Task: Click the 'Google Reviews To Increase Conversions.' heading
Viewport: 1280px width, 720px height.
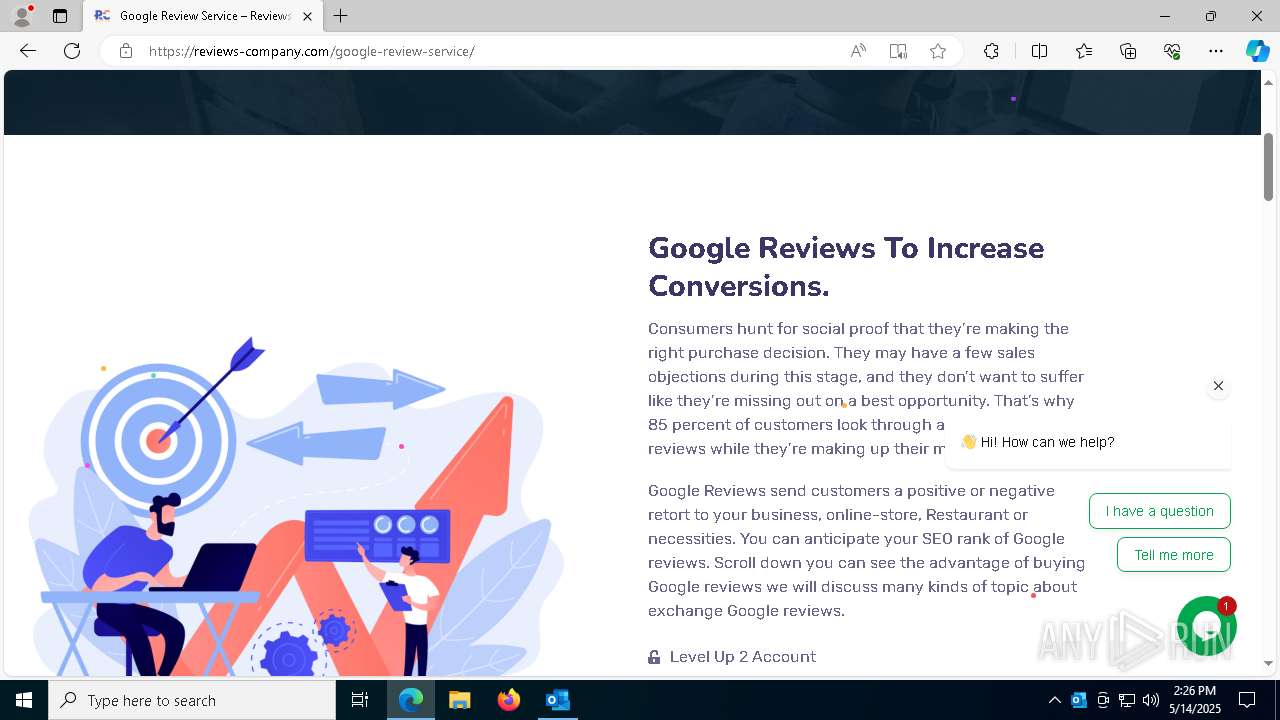Action: pos(846,267)
